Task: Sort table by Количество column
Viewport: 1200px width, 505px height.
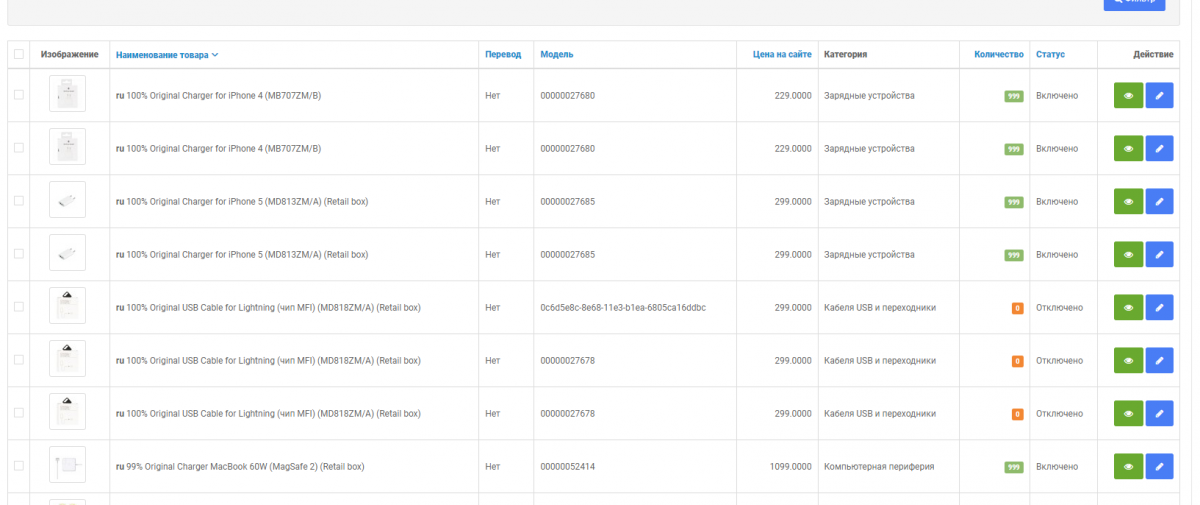Action: pos(999,55)
